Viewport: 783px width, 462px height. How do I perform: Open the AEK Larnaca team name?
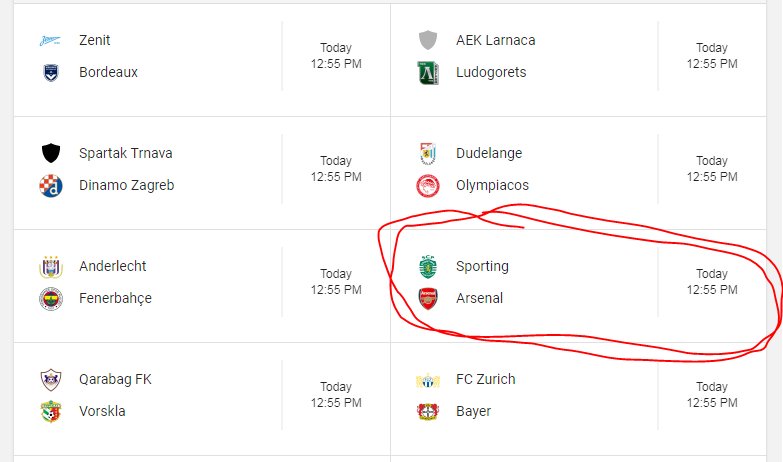pyautogui.click(x=495, y=40)
